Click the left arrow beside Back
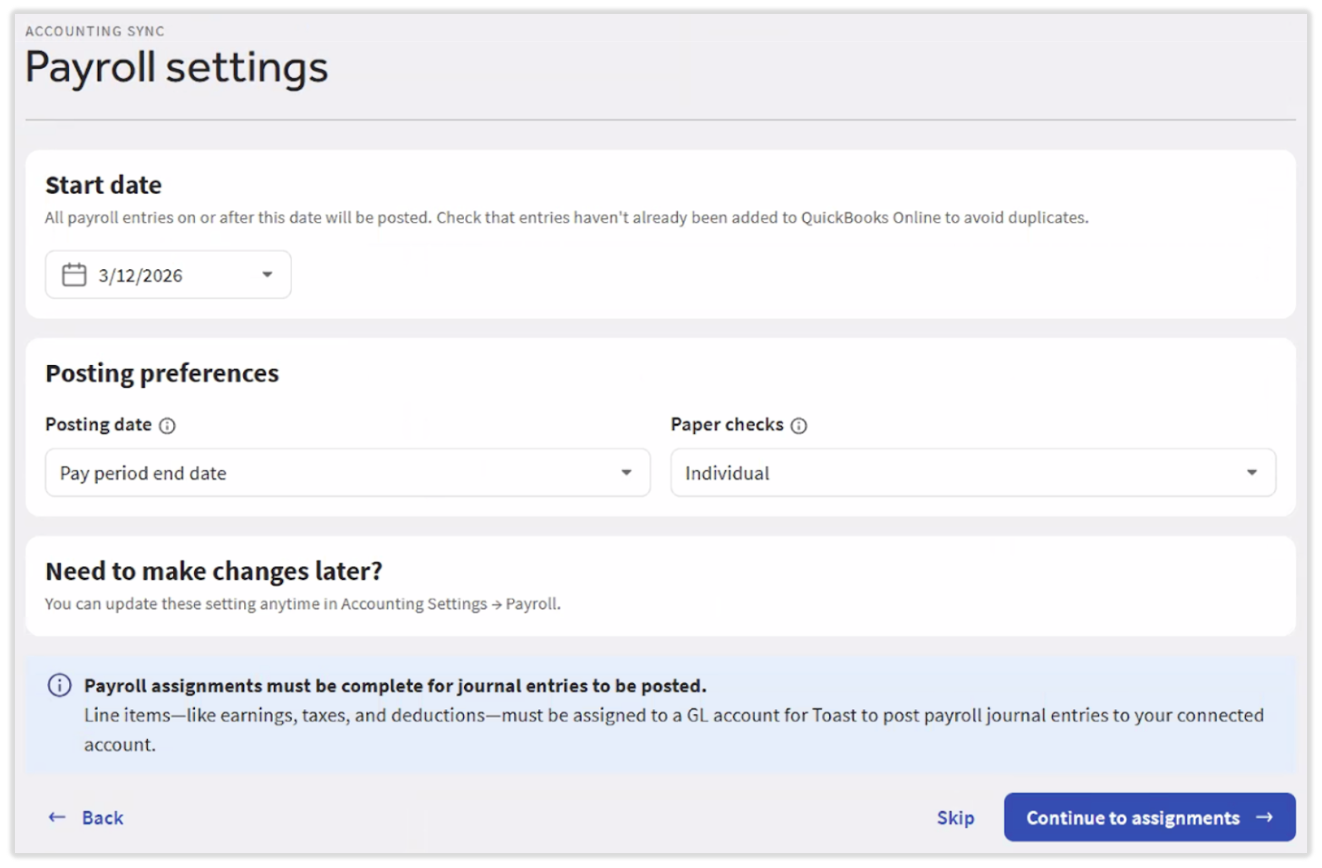Viewport: 1322px width, 868px height. [x=57, y=818]
